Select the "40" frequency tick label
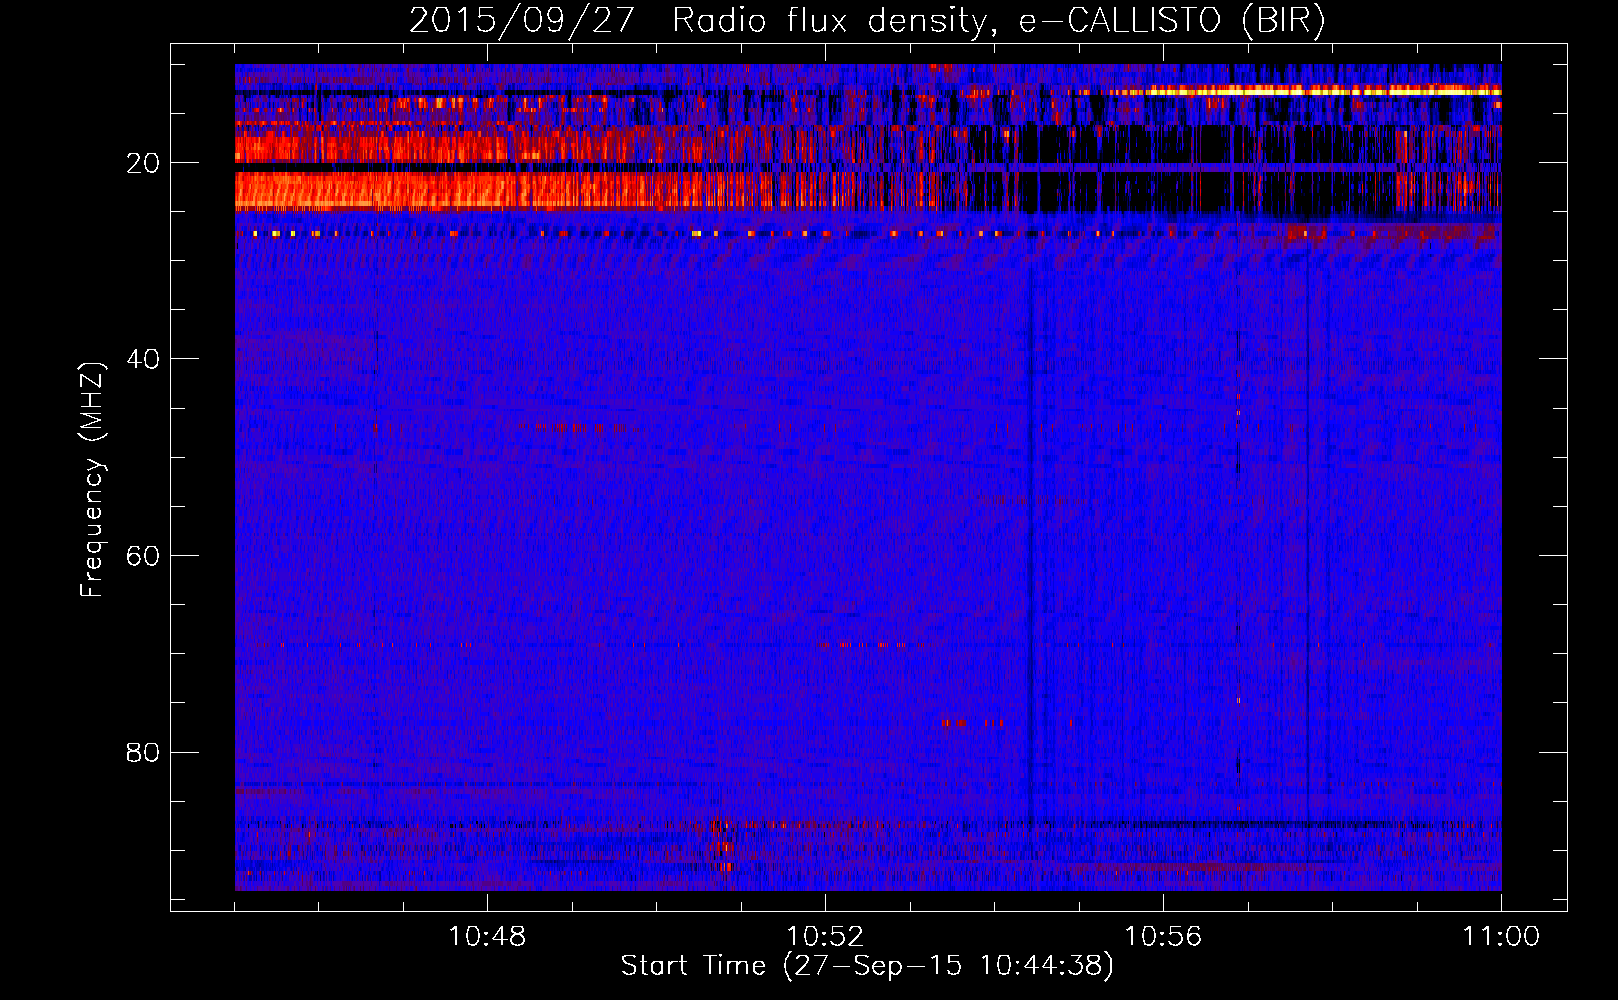 pyautogui.click(x=143, y=359)
